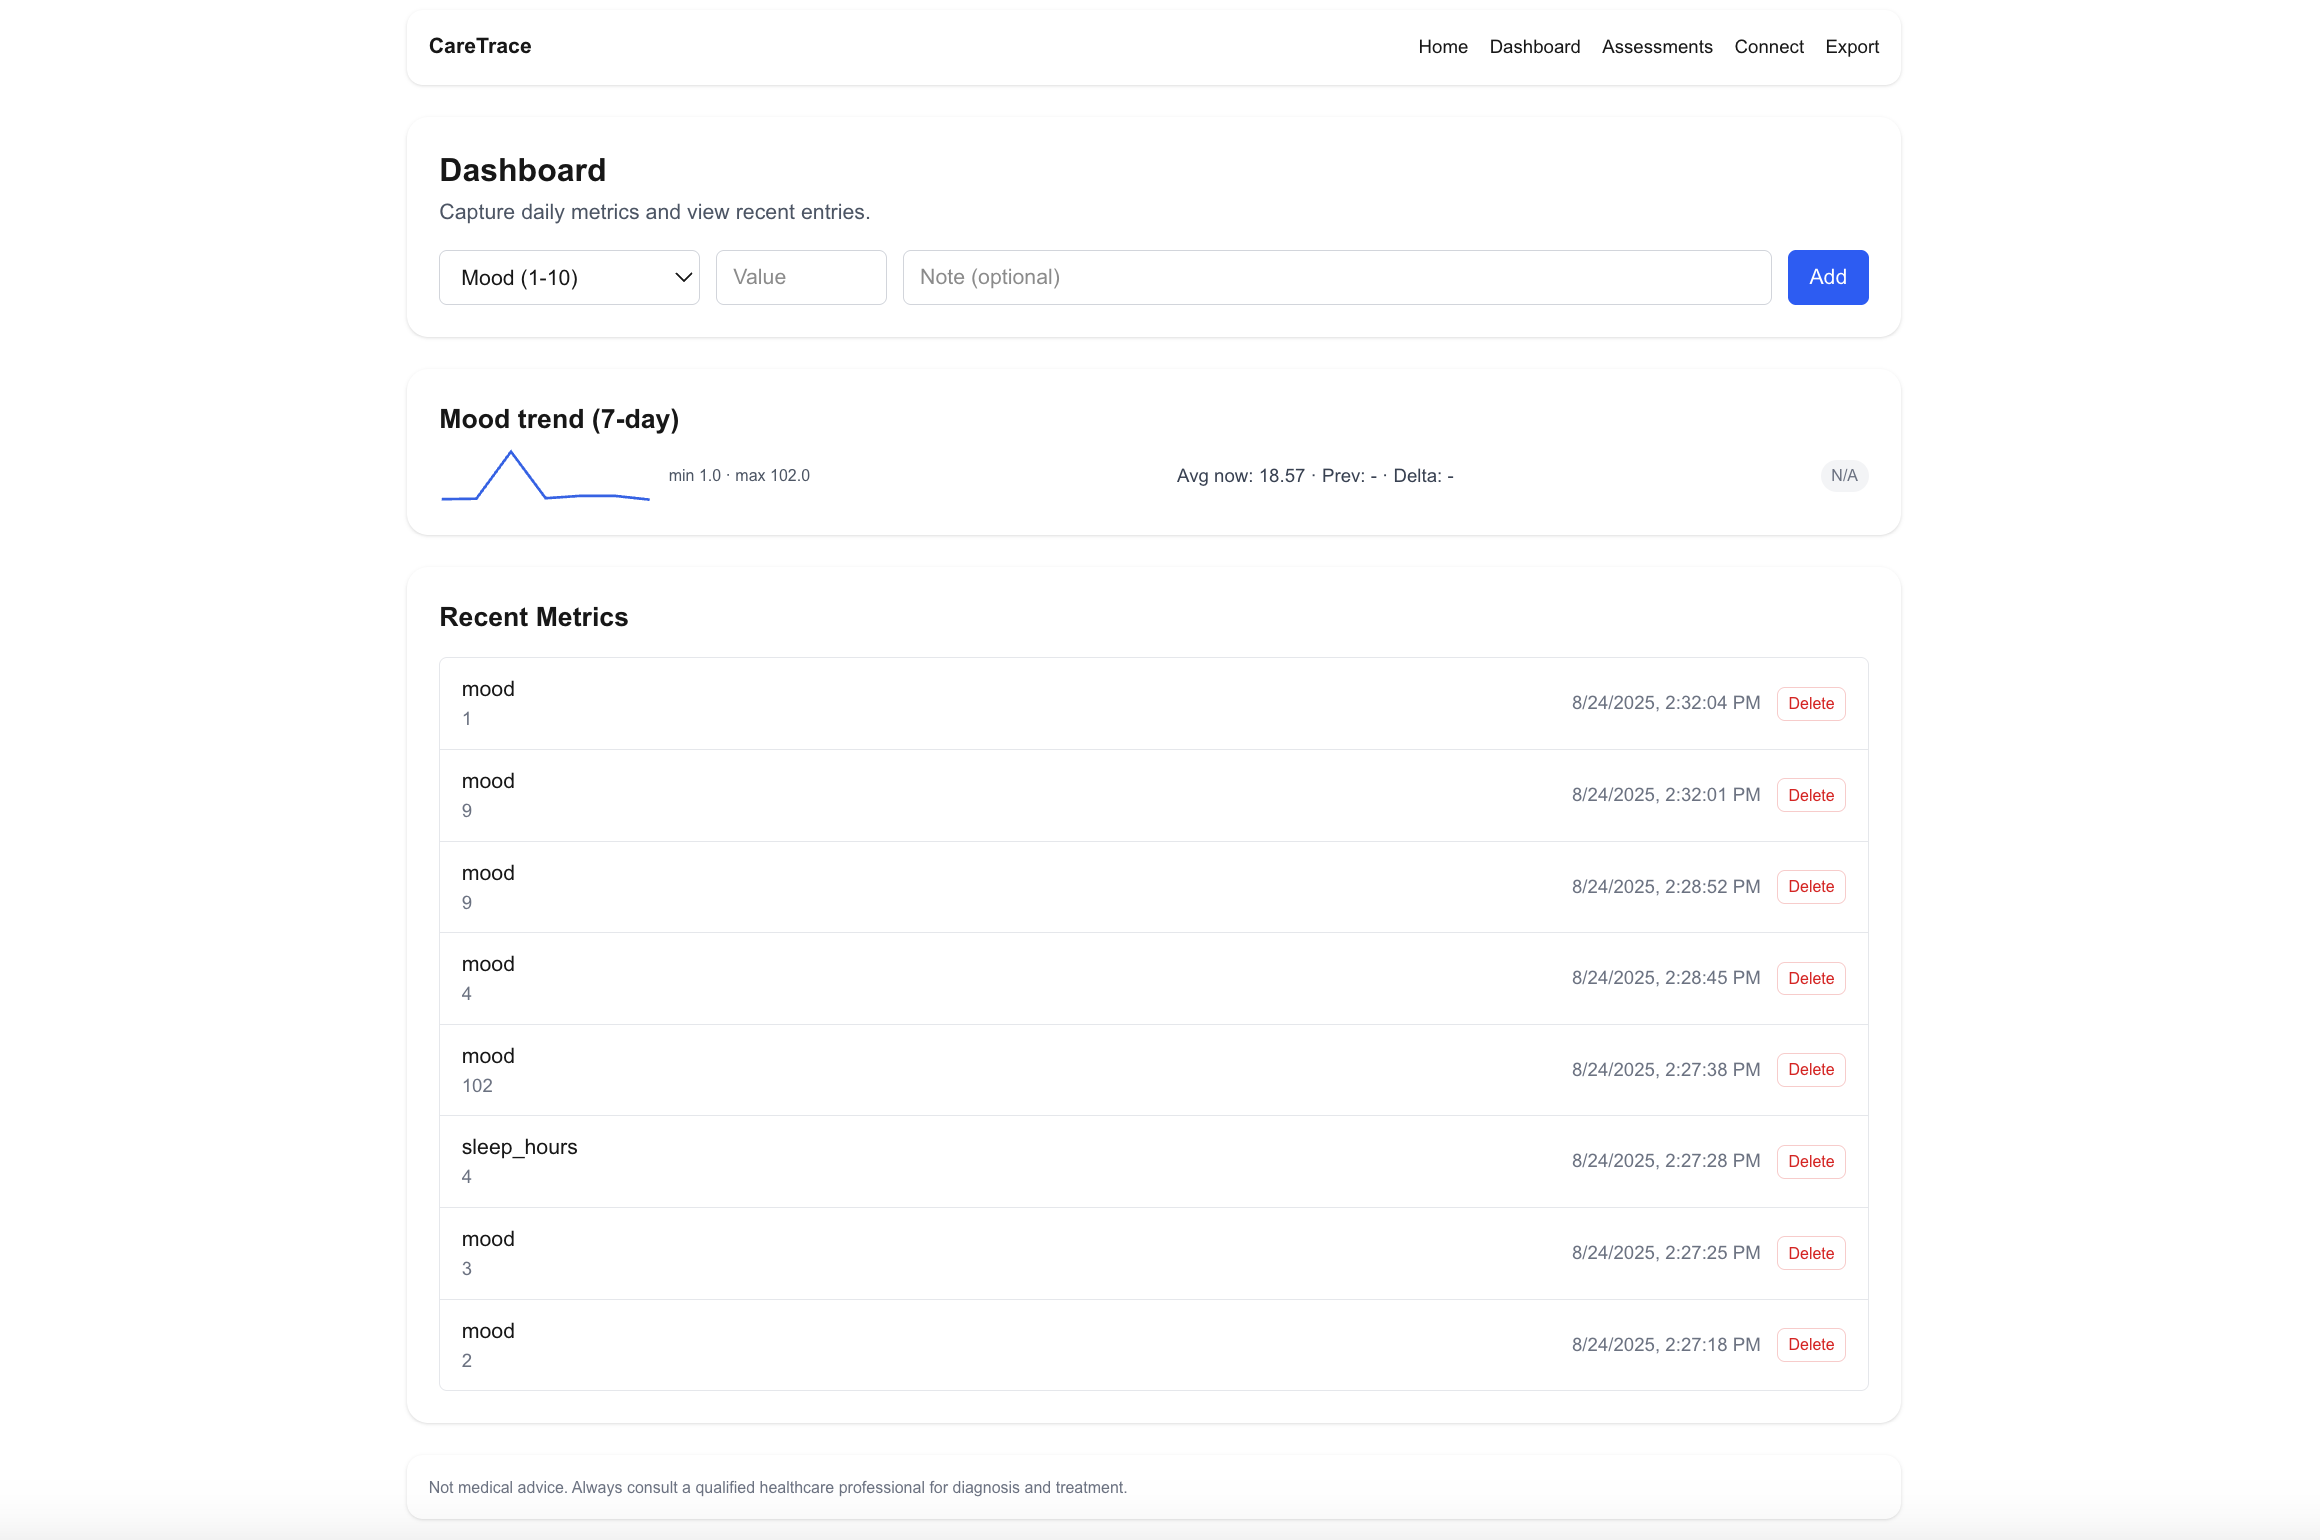Open the Assessments page
Viewport: 2320px width, 1540px height.
click(1656, 47)
